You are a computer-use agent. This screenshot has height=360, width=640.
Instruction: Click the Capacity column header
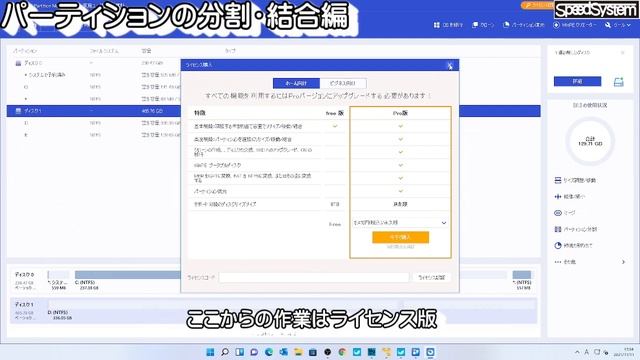pyautogui.click(x=146, y=51)
